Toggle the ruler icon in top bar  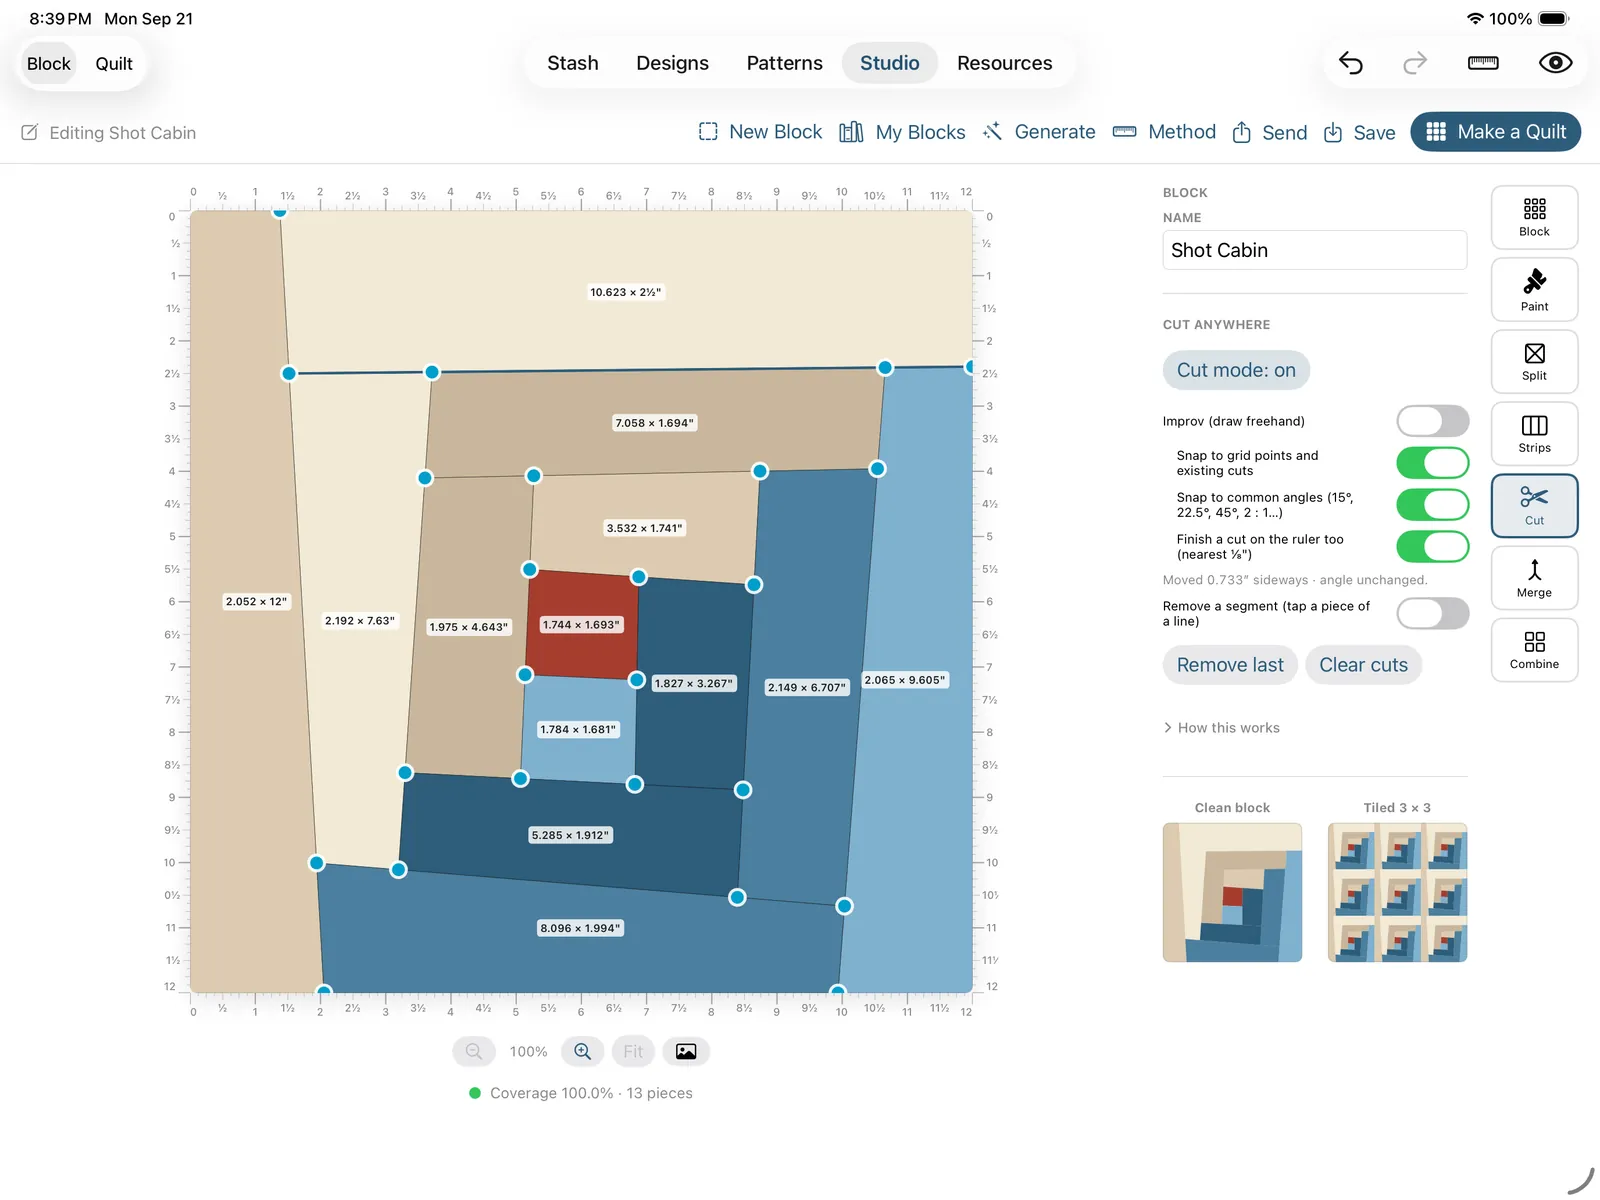click(x=1483, y=63)
